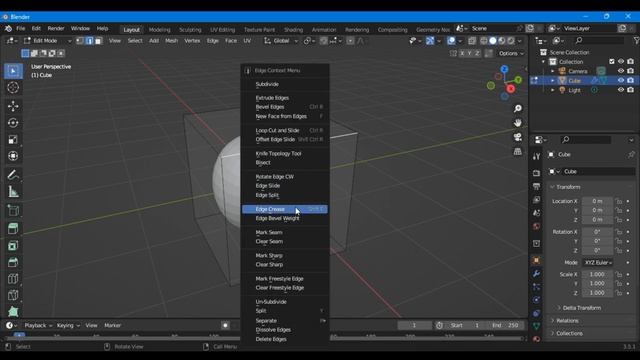Expand Collections panel
Viewport: 640px width, 360px height.
[x=569, y=333]
